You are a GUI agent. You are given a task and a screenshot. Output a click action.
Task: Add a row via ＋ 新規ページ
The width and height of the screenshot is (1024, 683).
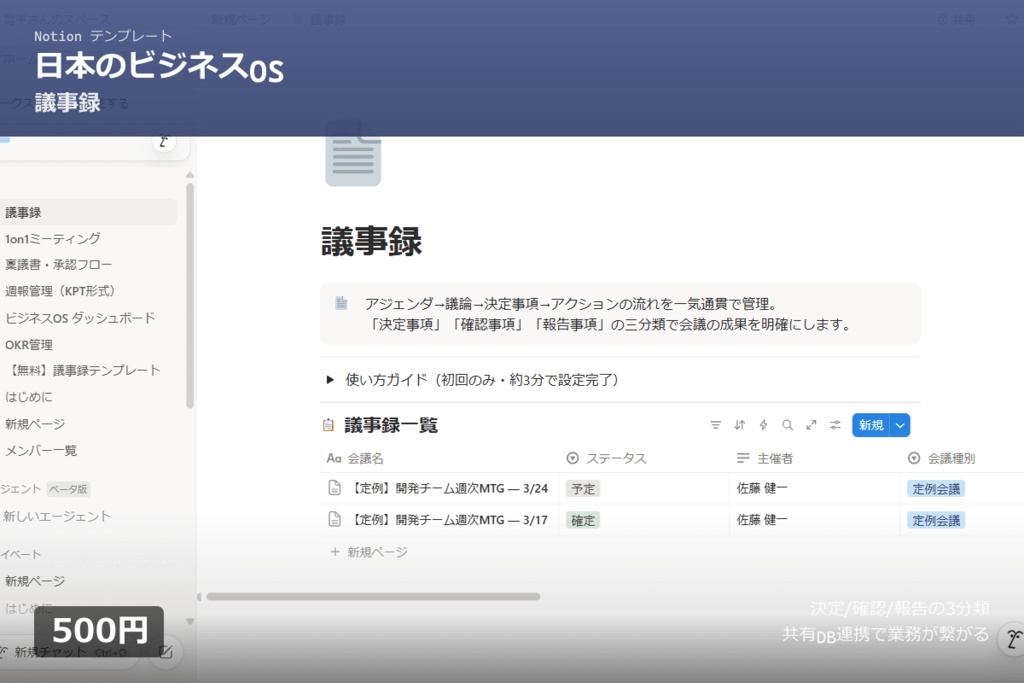tap(368, 551)
